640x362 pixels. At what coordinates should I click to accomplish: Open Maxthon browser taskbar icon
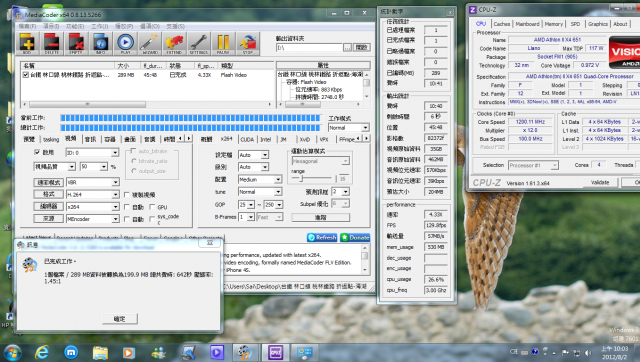point(71,352)
